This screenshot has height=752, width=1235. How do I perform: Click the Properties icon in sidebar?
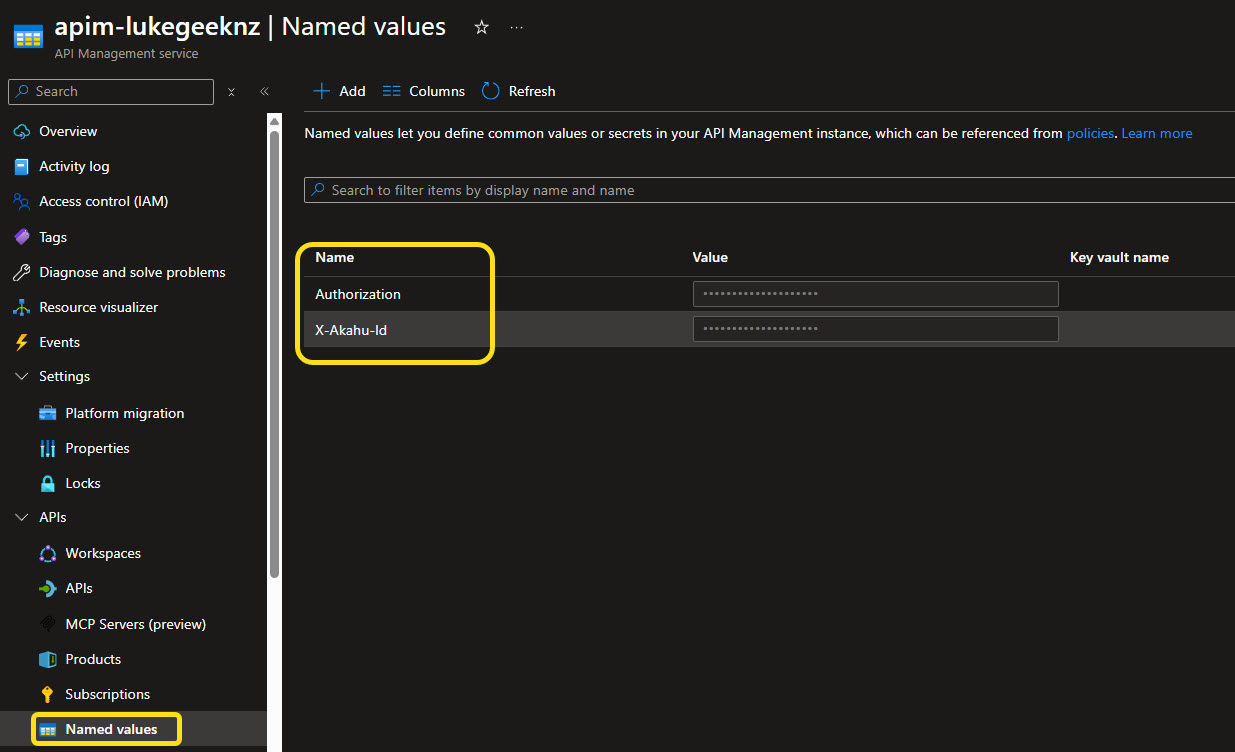point(47,448)
